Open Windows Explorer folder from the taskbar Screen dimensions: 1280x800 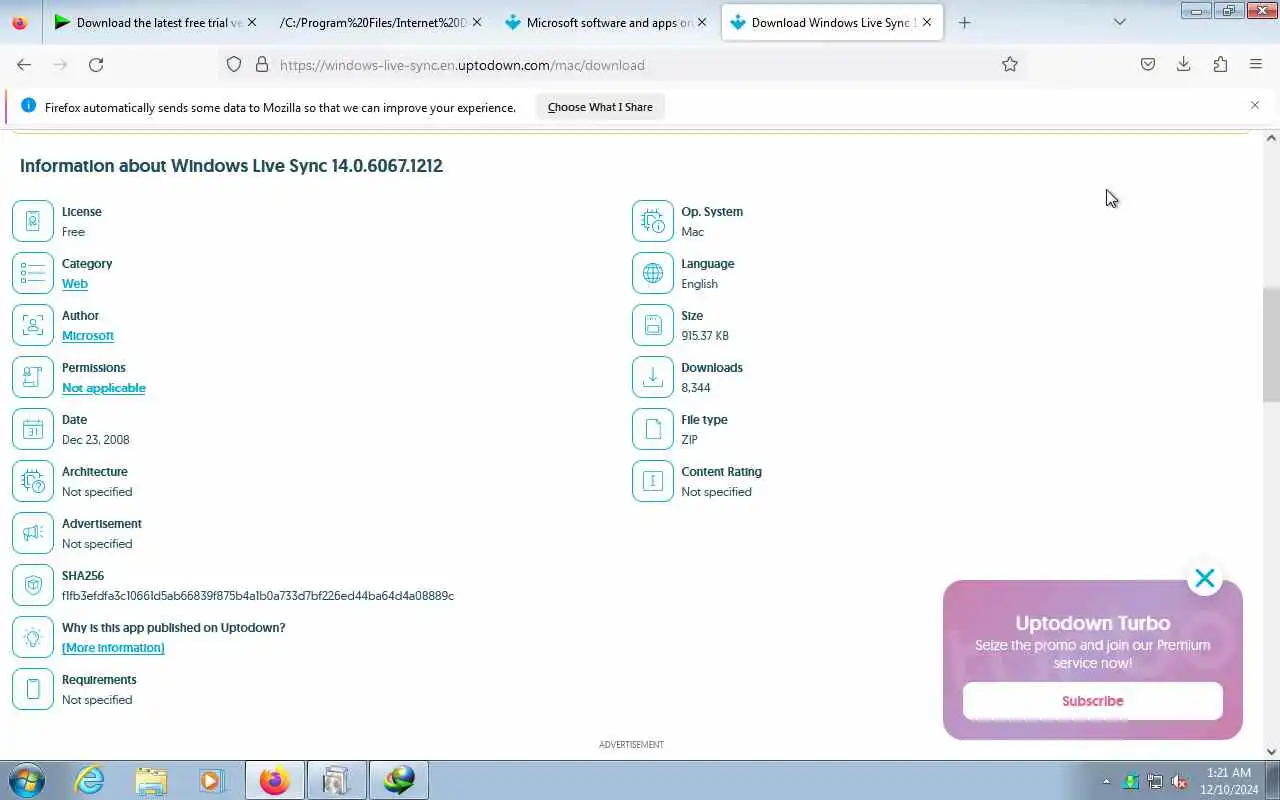pos(151,780)
